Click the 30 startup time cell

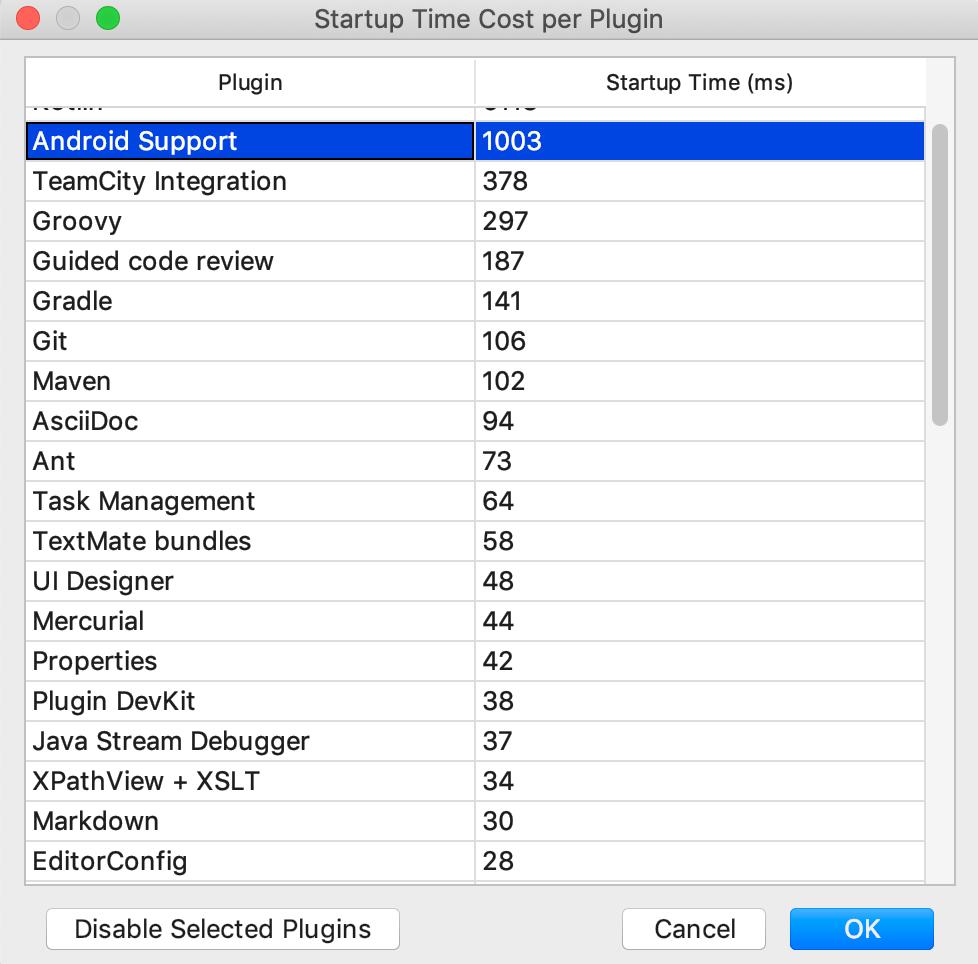700,821
